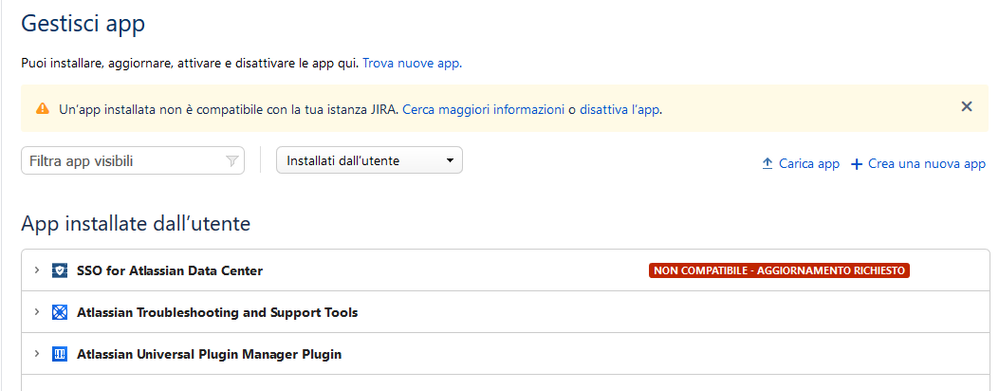Click the SSO for Atlassian Data Center app icon

point(59,271)
